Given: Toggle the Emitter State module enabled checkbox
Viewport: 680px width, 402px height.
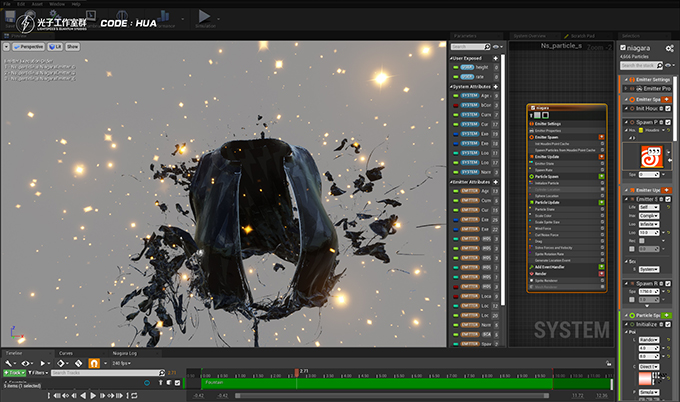Looking at the screenshot, I should tap(668, 199).
